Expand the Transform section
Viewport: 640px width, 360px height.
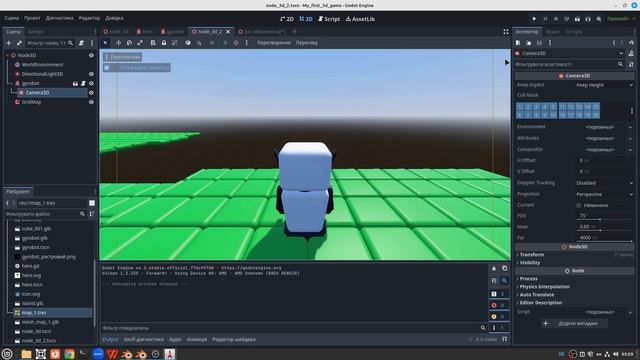pos(575,255)
